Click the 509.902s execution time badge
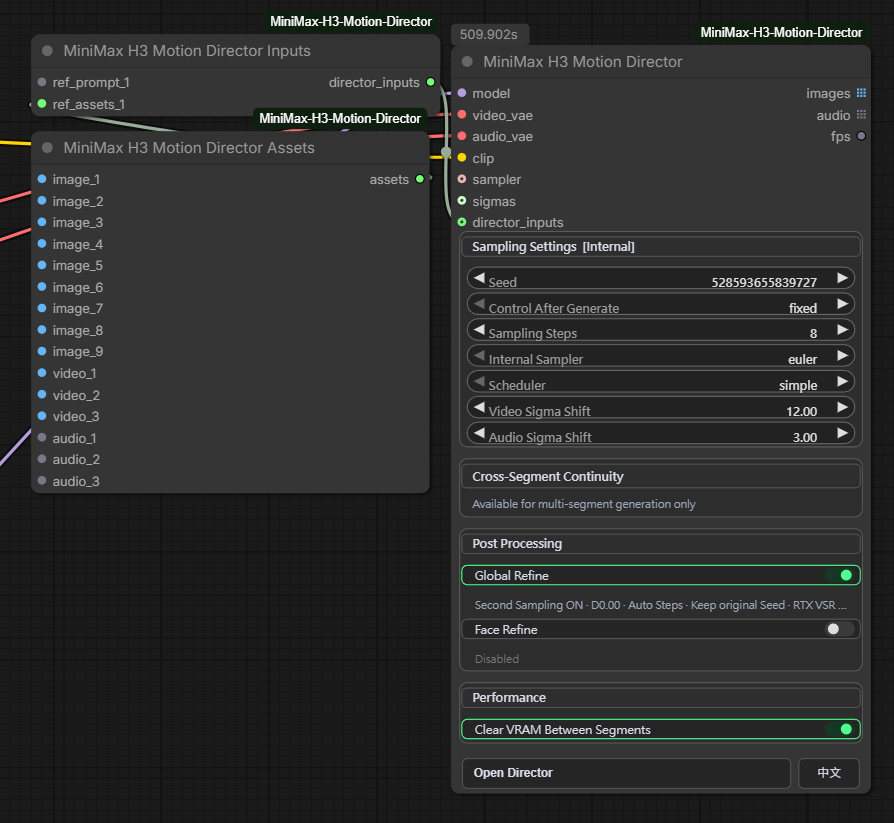894x823 pixels. tap(489, 34)
